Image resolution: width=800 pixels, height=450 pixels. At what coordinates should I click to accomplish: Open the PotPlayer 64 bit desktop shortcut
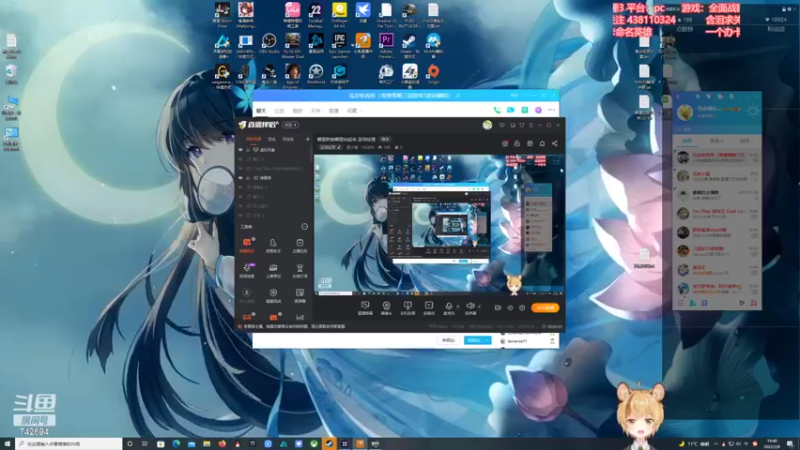339,14
